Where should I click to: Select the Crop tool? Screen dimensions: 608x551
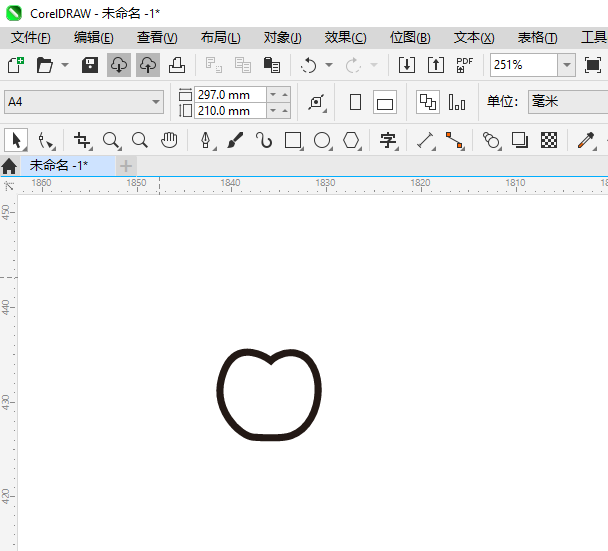click(x=83, y=140)
